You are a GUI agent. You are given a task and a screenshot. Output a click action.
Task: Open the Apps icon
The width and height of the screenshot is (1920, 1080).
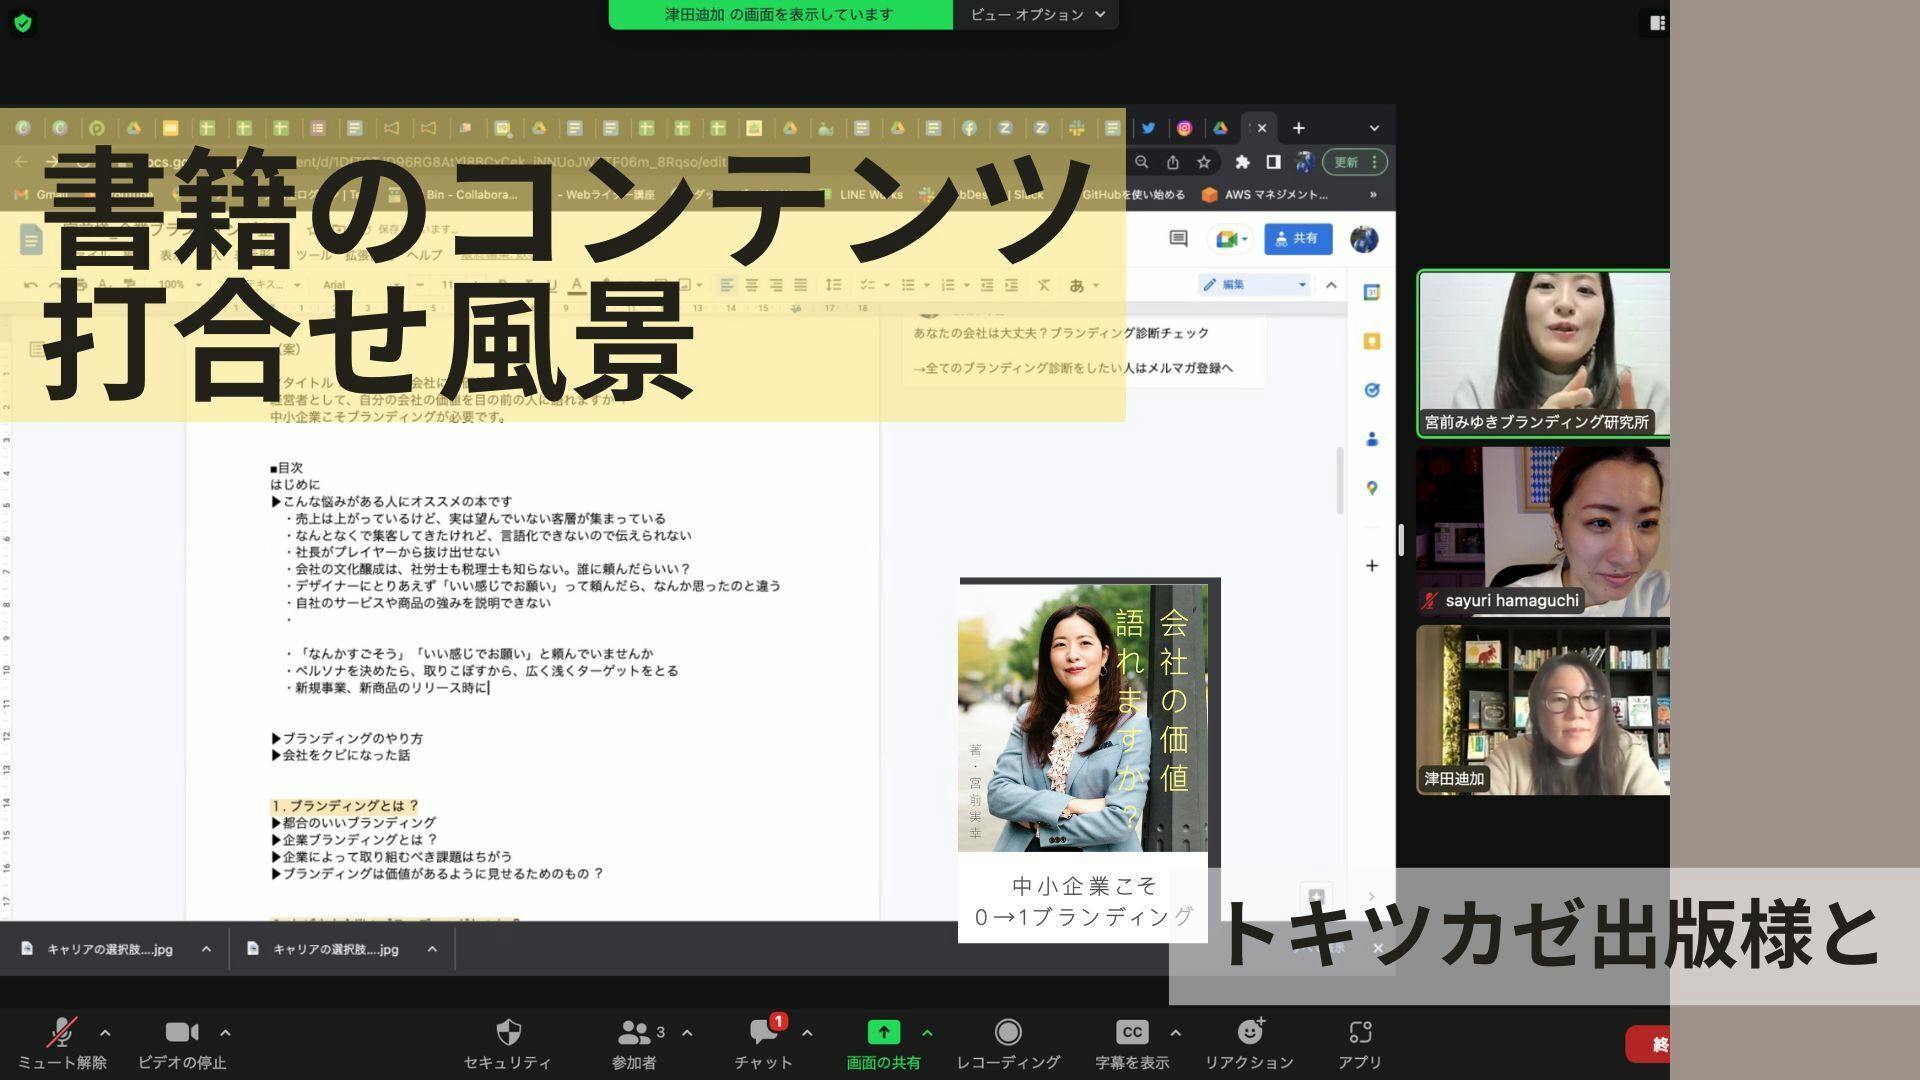tap(1359, 1032)
